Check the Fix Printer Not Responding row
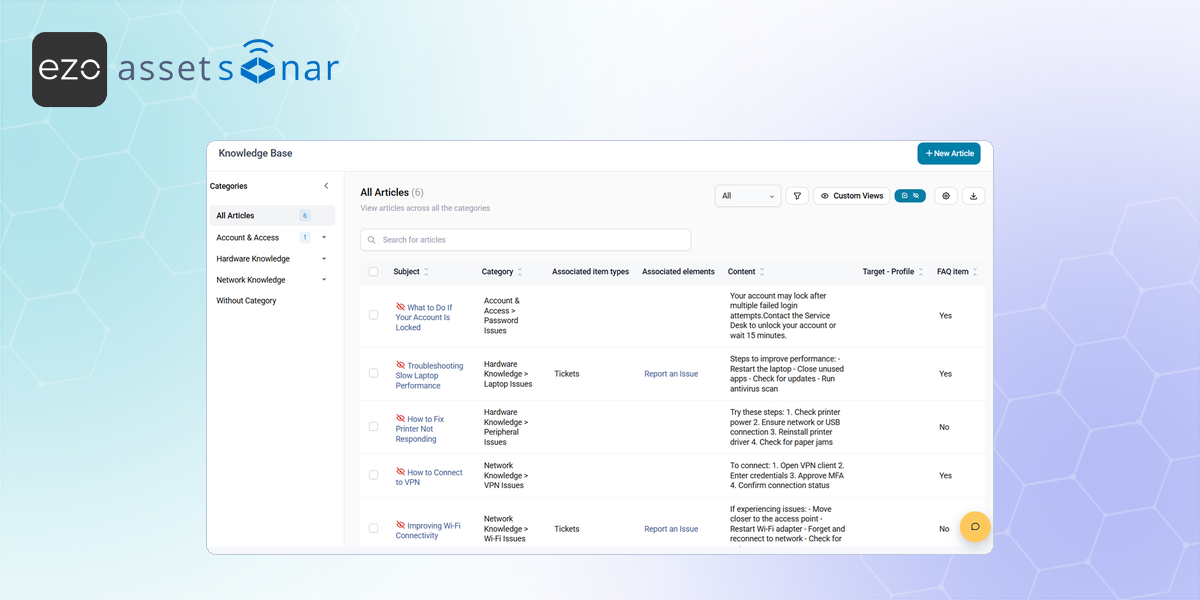Image resolution: width=1200 pixels, height=600 pixels. (374, 427)
